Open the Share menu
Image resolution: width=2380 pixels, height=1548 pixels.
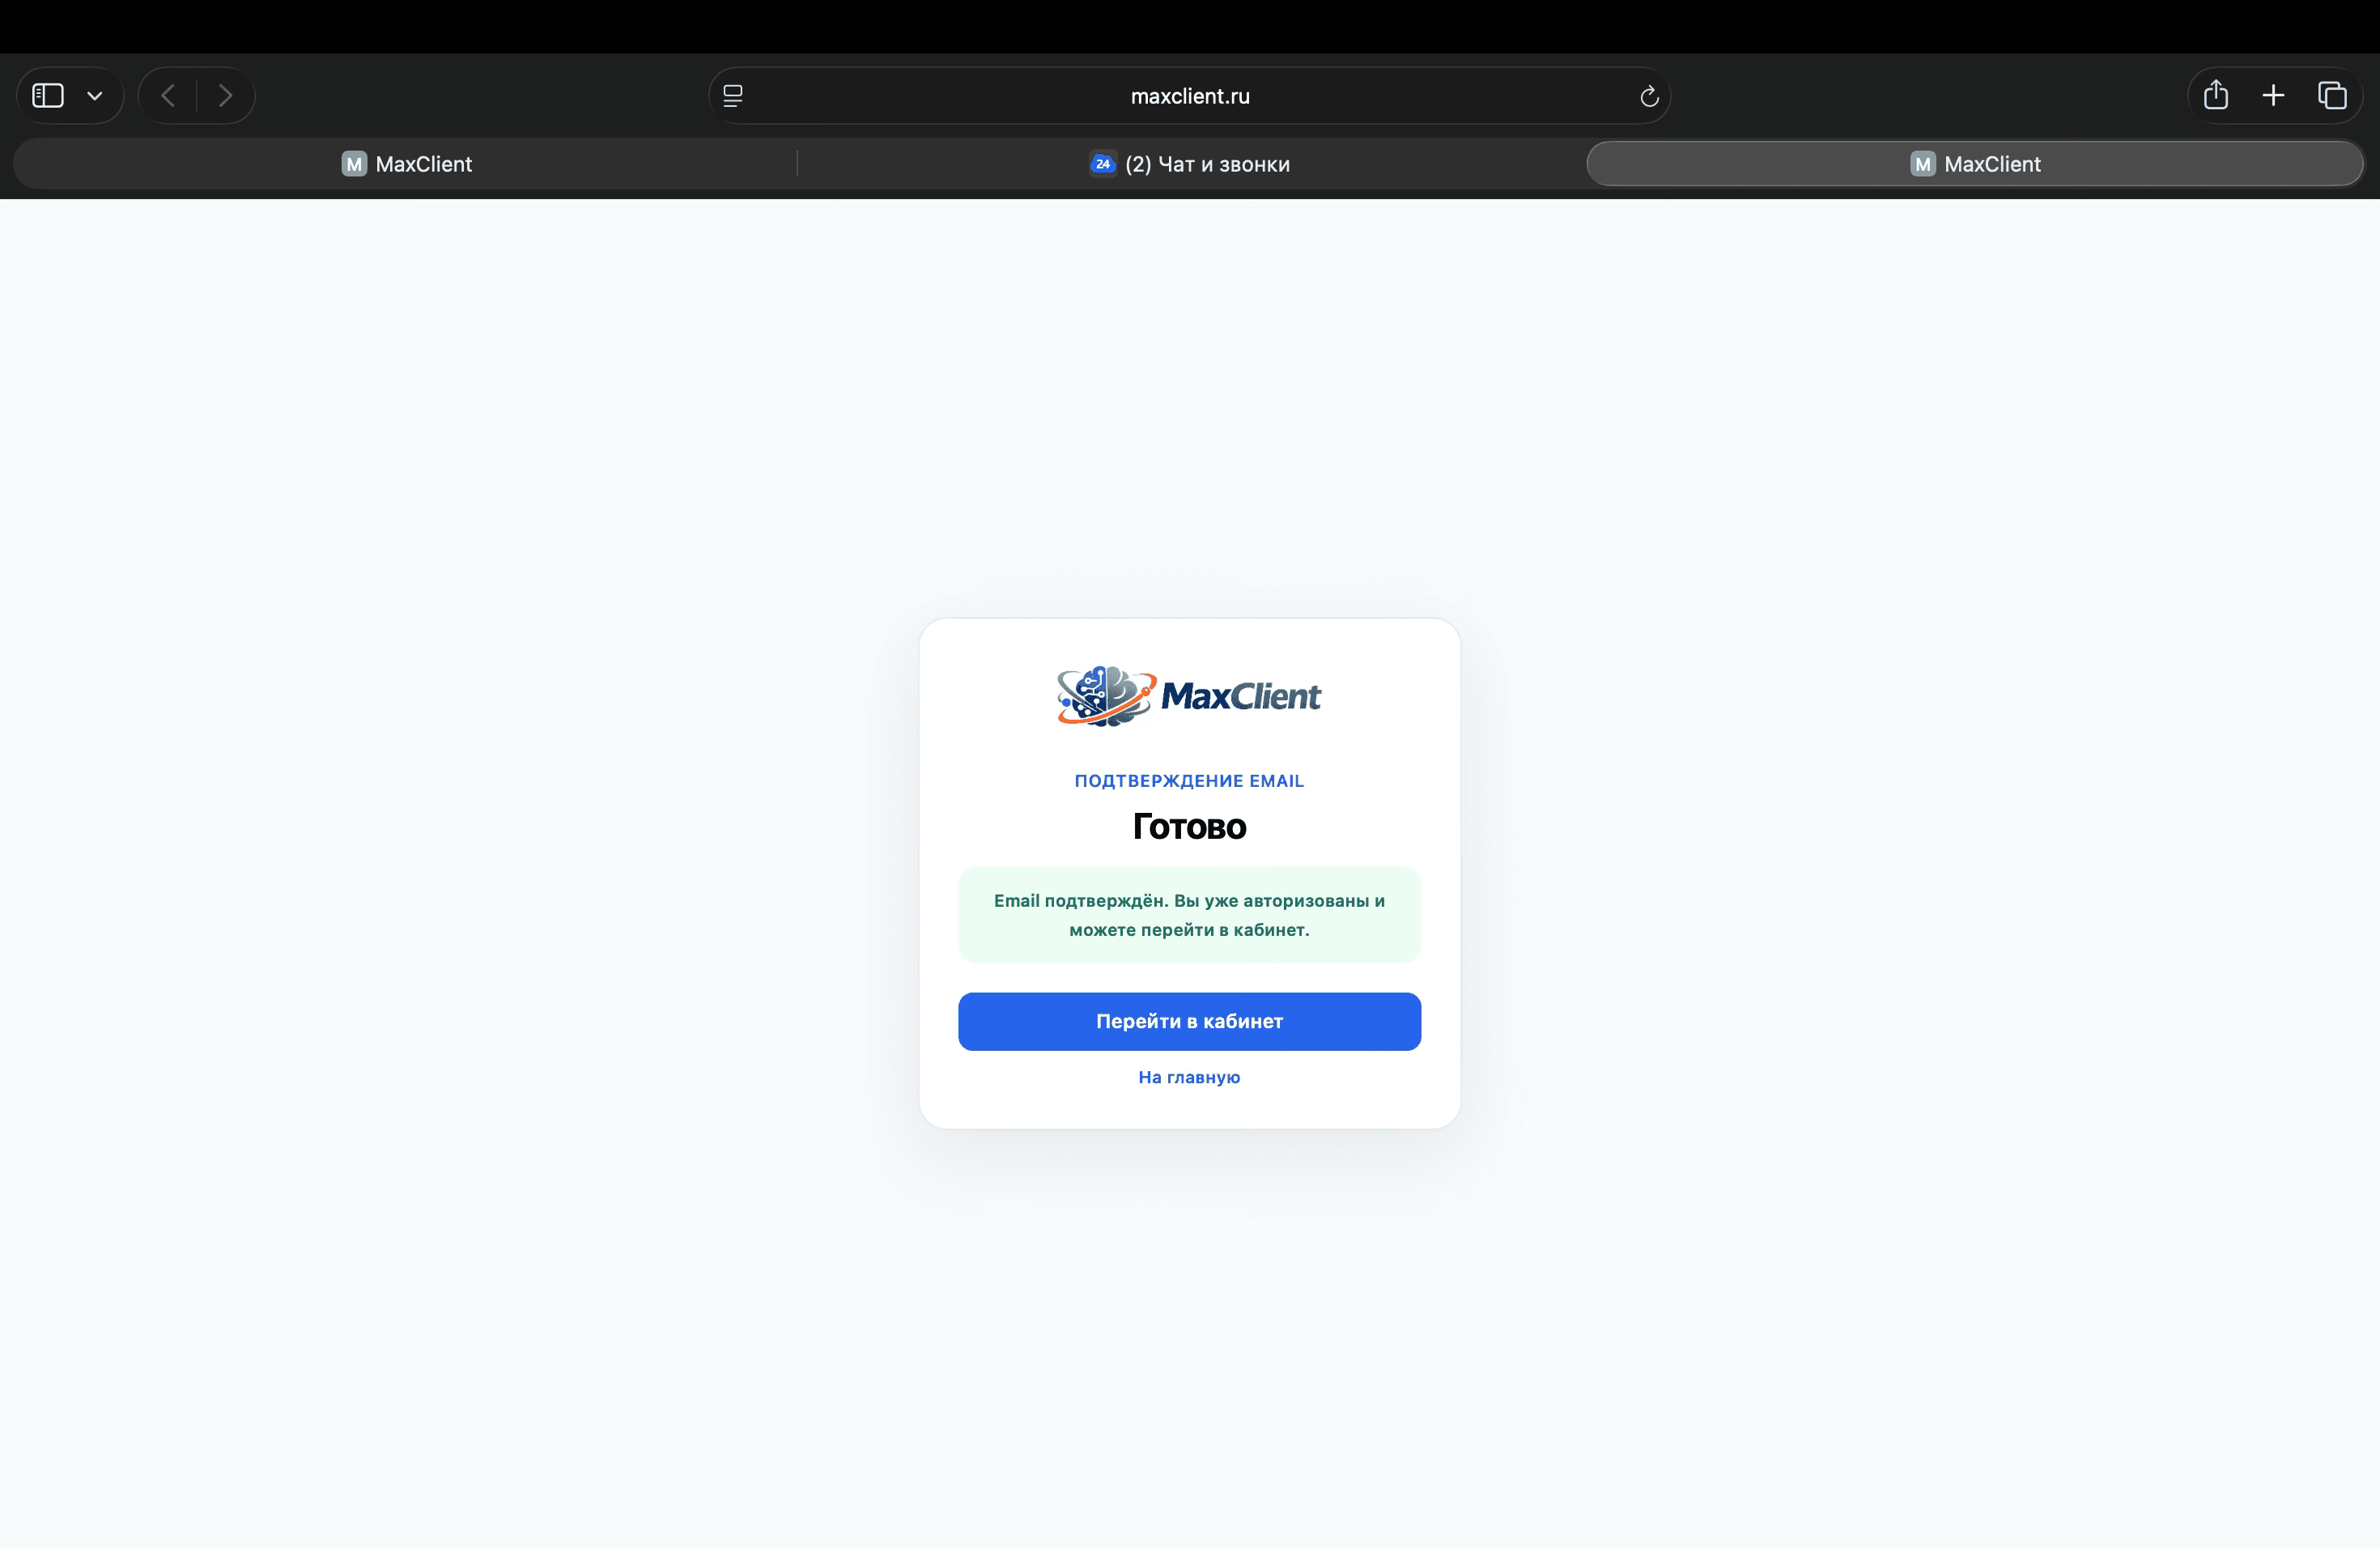[x=2216, y=95]
